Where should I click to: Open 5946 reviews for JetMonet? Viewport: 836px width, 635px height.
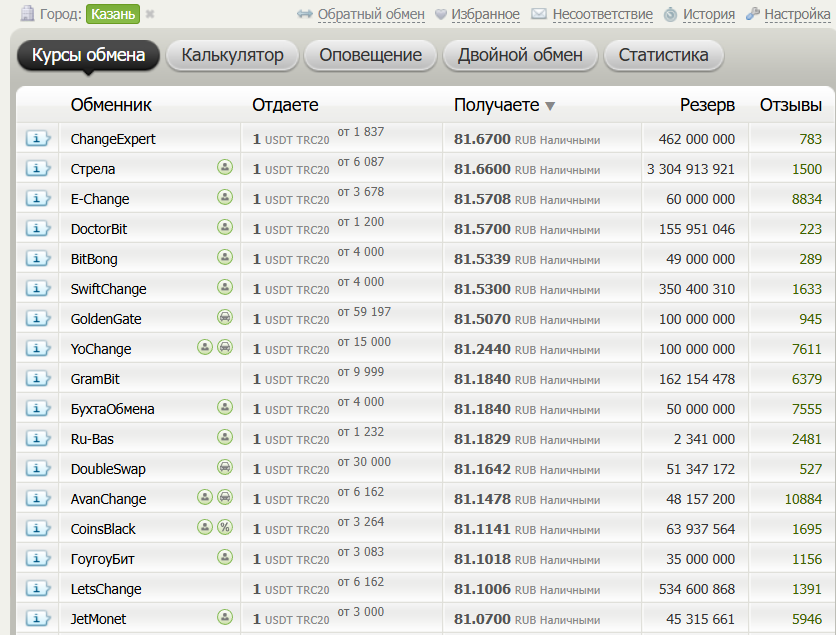[x=807, y=619]
